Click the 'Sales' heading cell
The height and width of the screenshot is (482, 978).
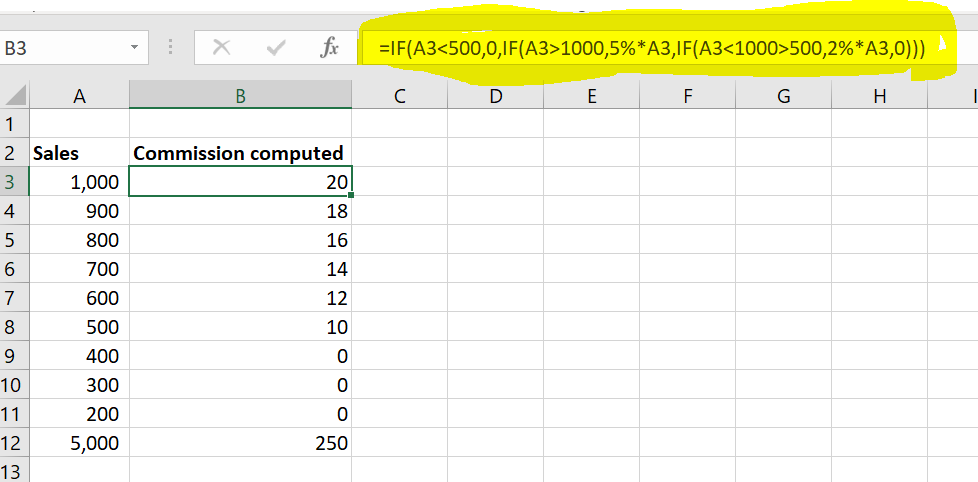79,152
